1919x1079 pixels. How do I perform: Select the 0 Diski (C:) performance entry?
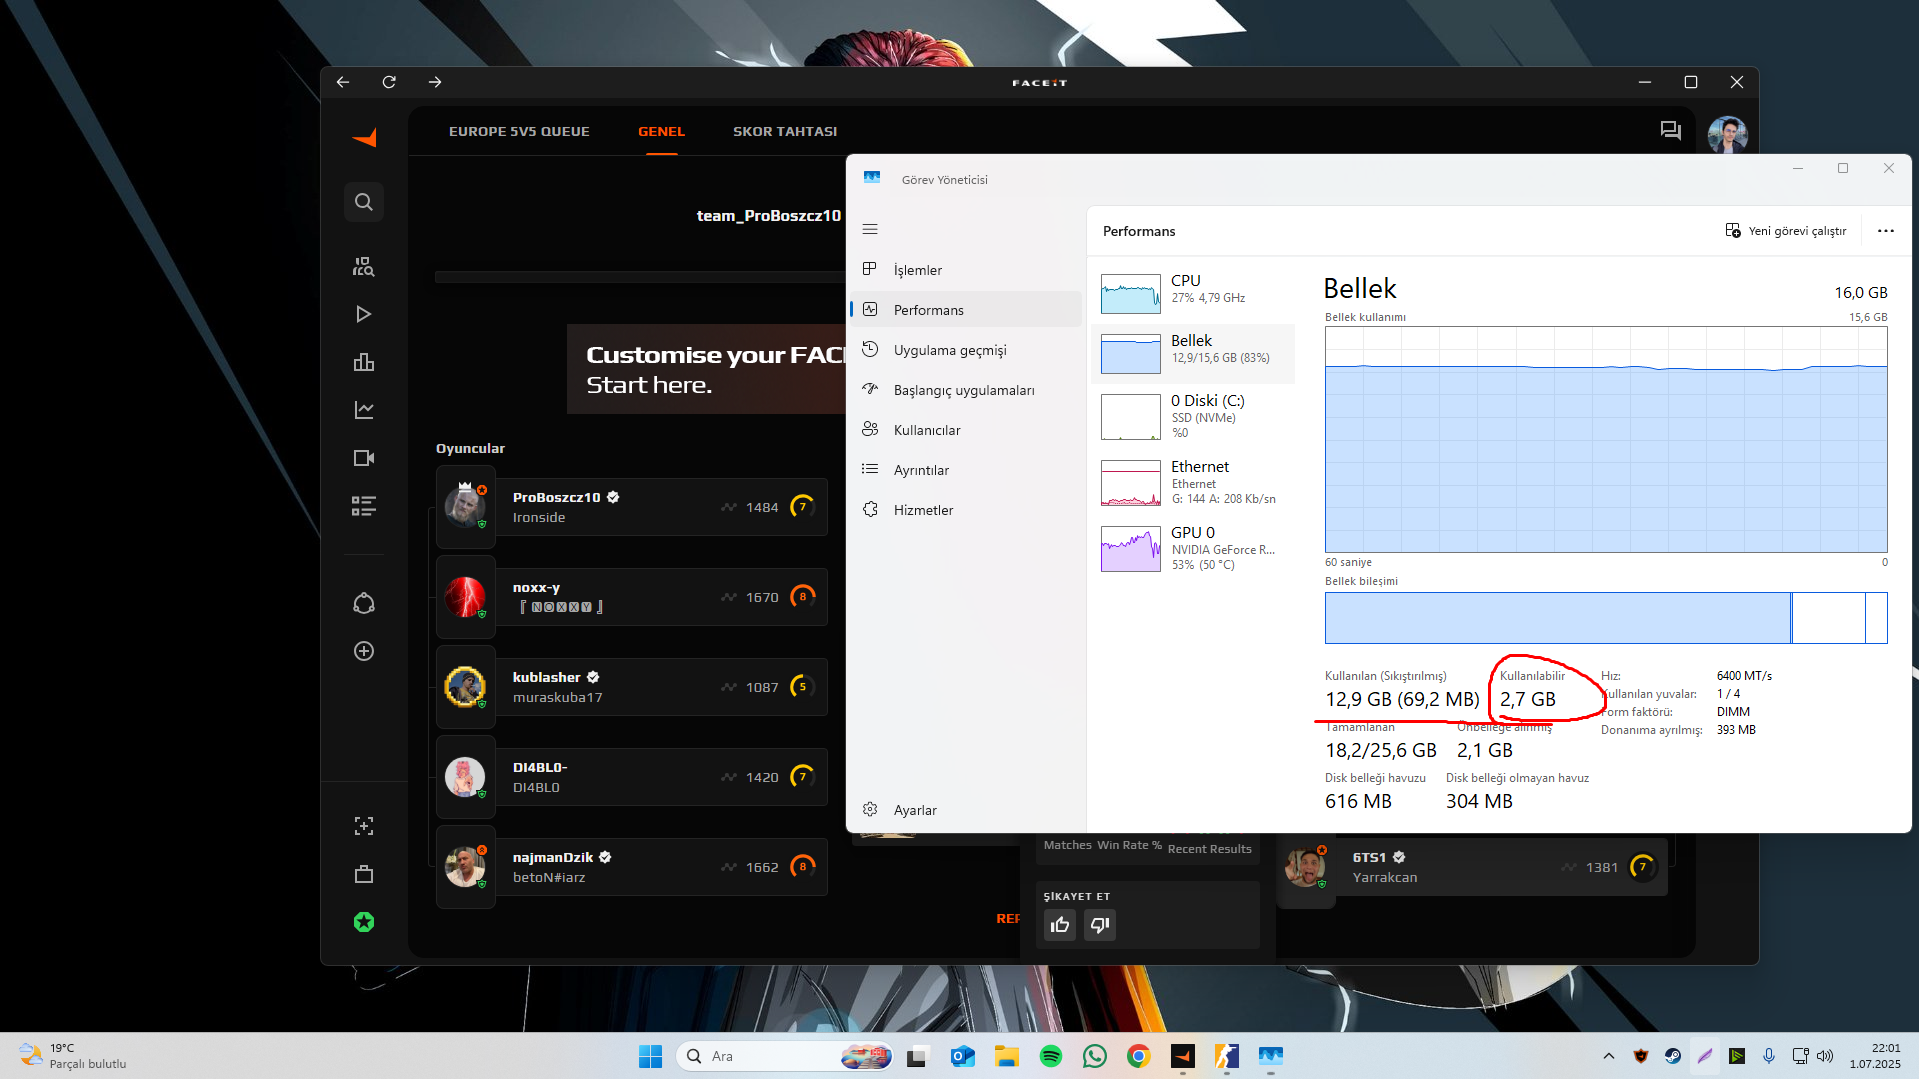point(1193,416)
